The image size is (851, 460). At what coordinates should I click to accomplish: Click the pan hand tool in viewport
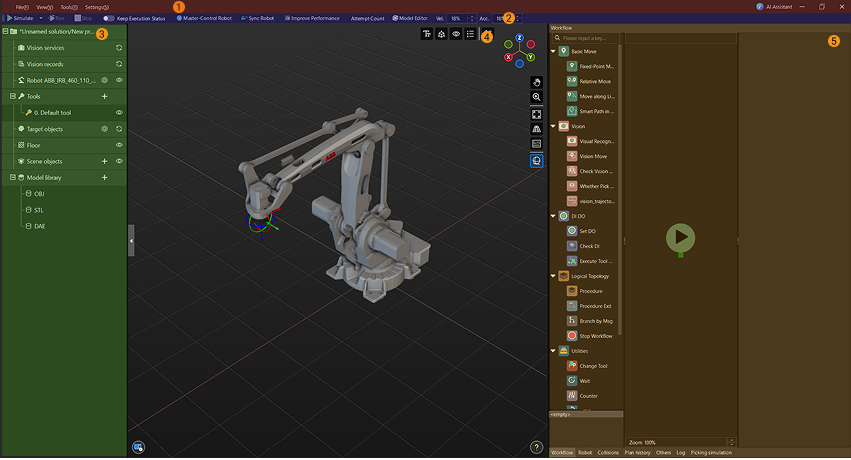point(537,81)
